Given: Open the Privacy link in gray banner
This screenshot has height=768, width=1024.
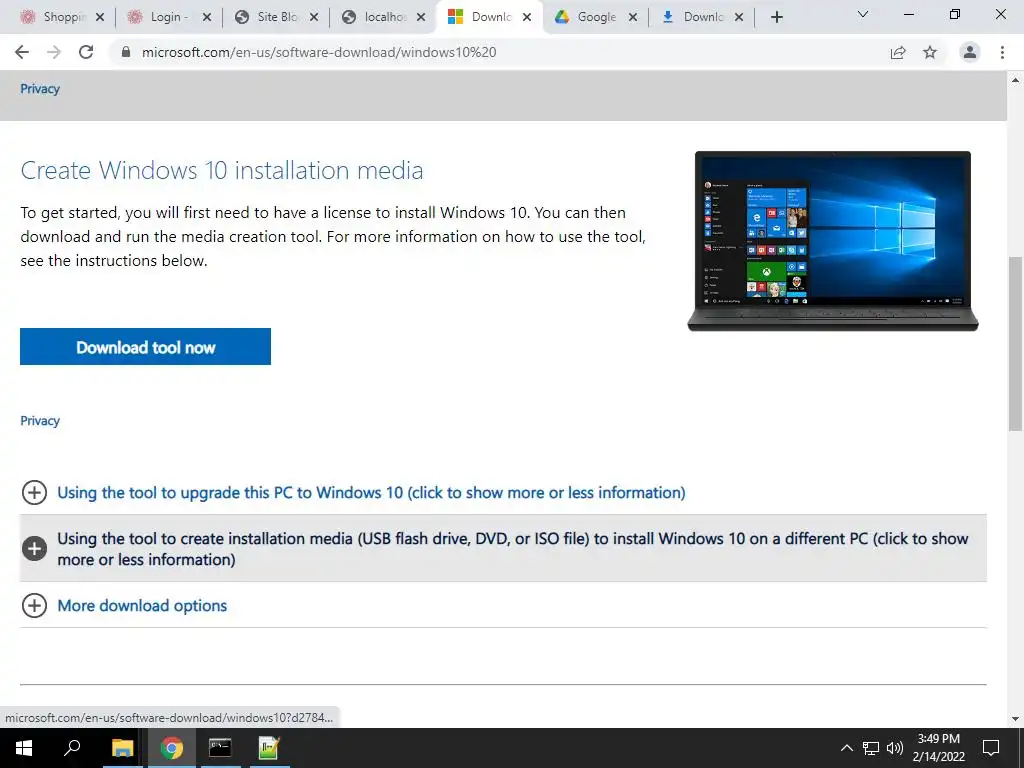Looking at the screenshot, I should [40, 89].
